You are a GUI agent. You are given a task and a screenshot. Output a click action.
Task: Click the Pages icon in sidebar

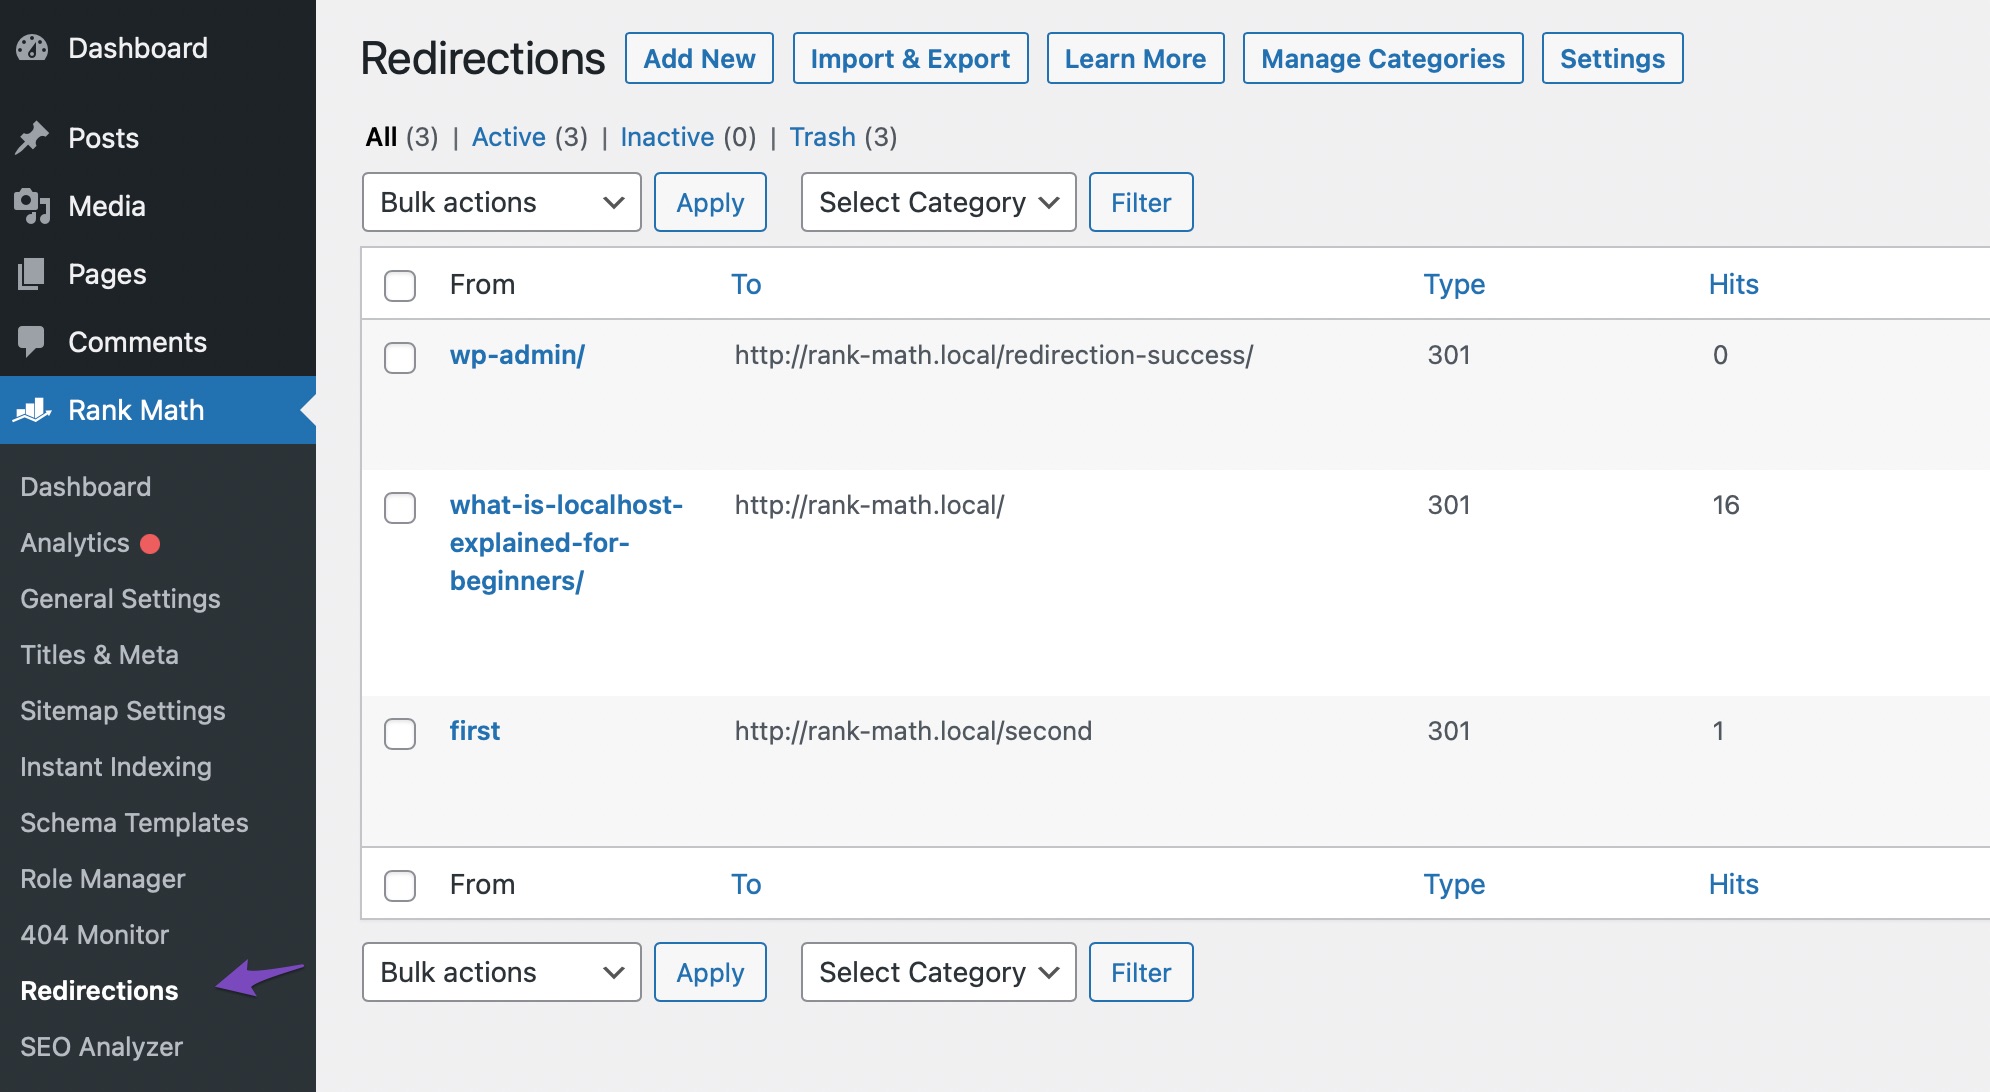pyautogui.click(x=32, y=274)
